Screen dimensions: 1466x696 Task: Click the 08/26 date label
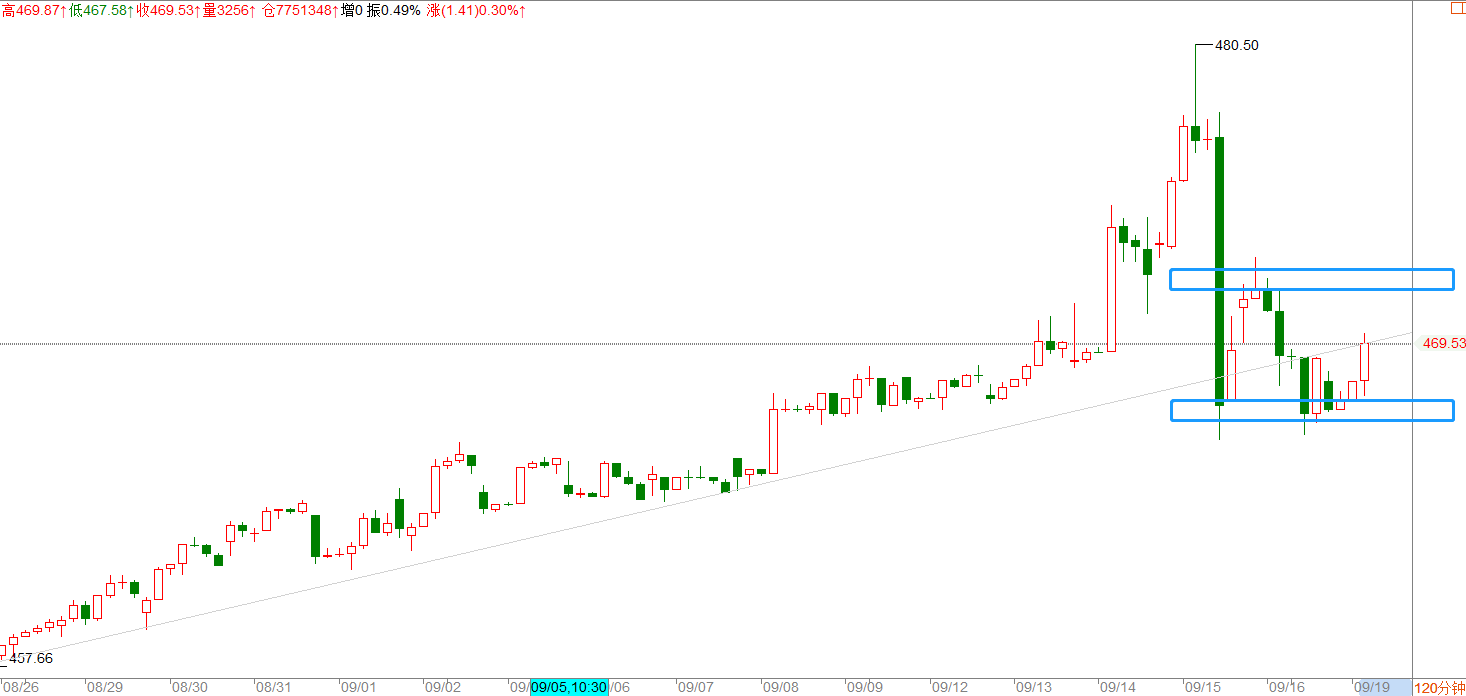pos(20,688)
